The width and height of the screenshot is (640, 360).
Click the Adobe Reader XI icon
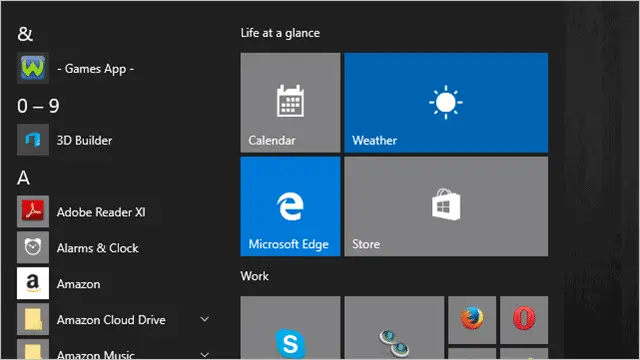tap(33, 211)
